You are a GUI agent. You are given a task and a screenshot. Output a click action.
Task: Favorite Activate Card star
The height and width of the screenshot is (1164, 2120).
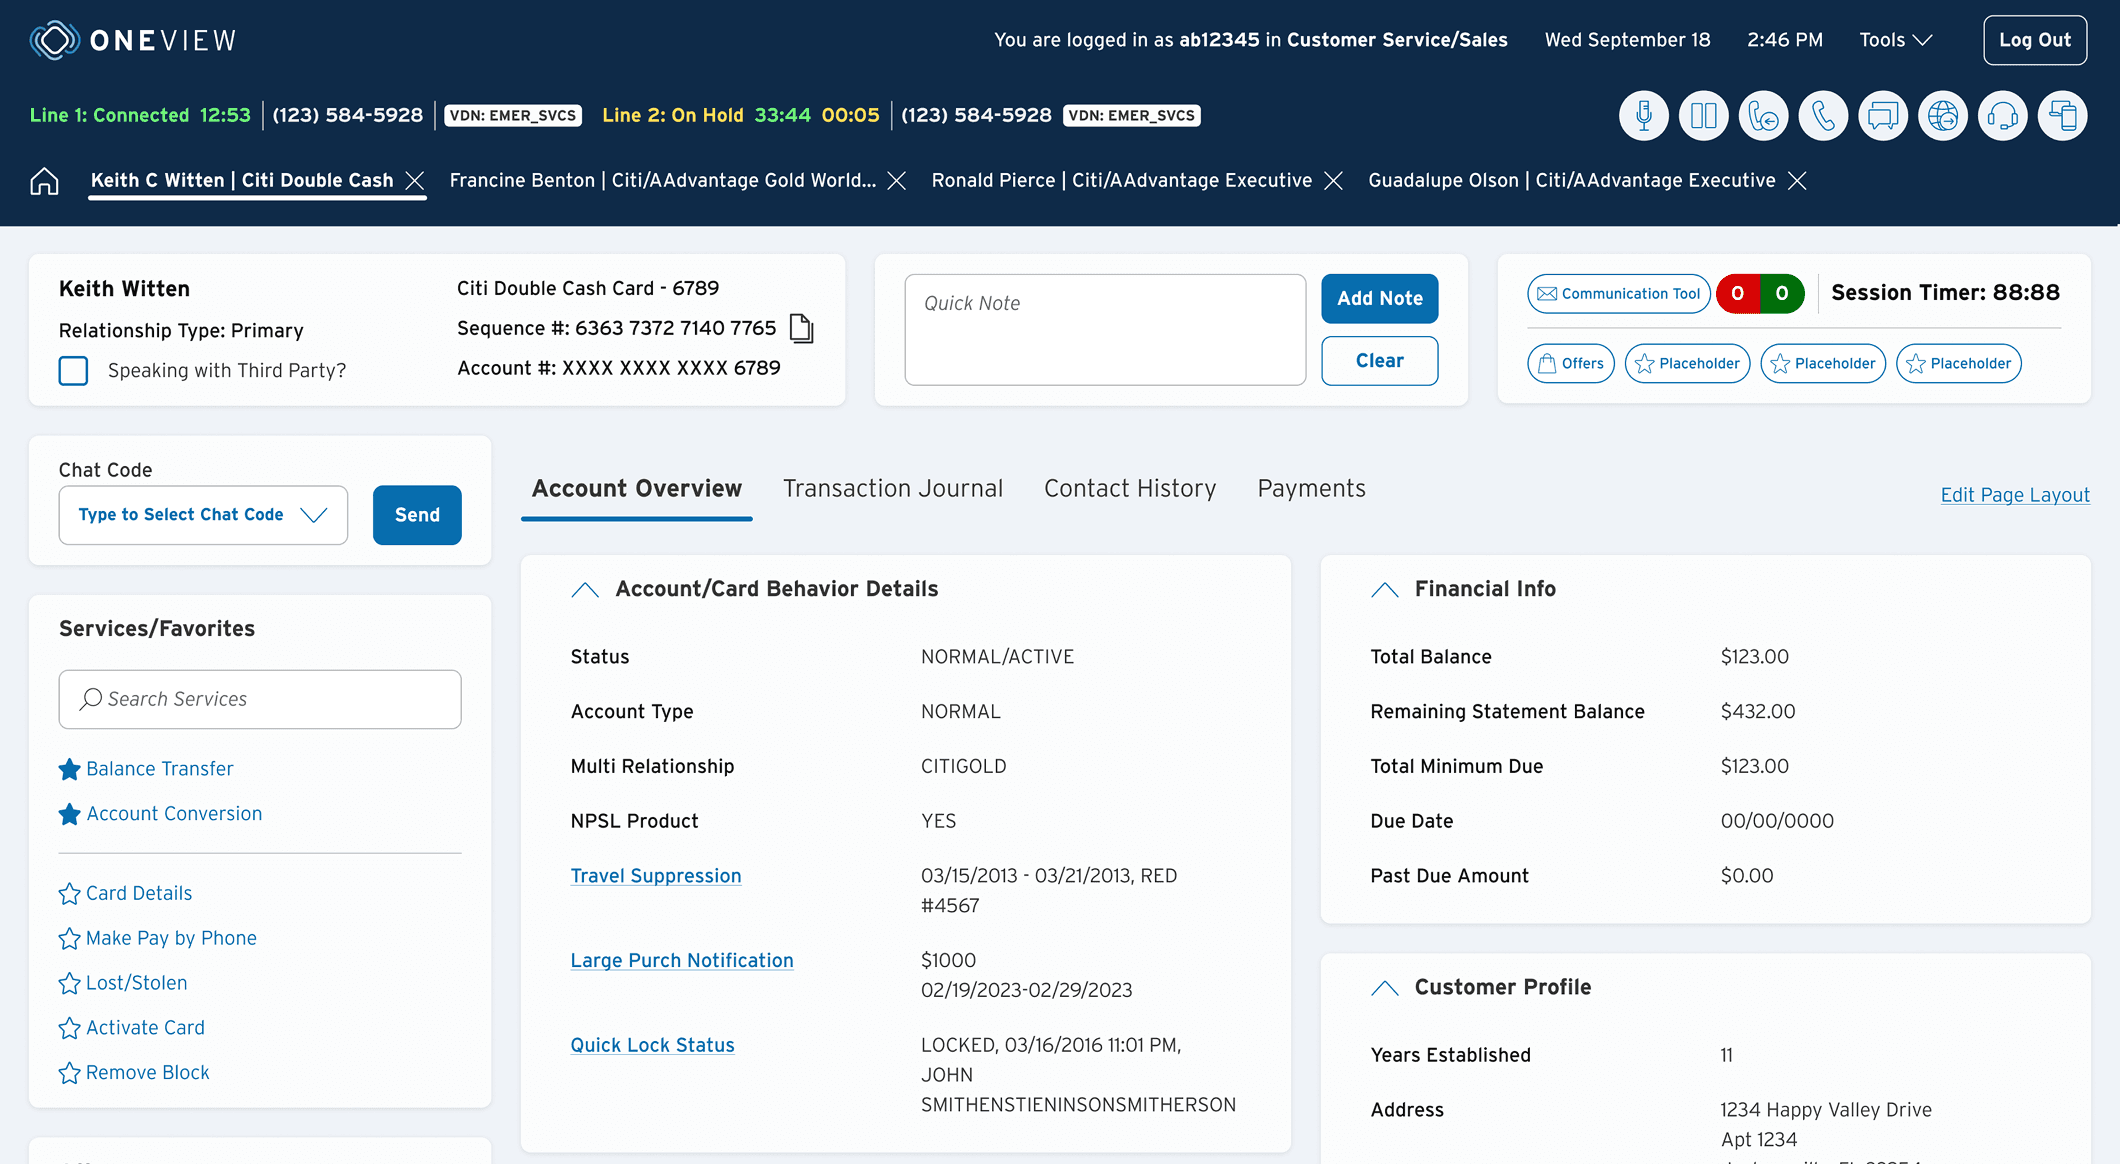click(x=69, y=1028)
